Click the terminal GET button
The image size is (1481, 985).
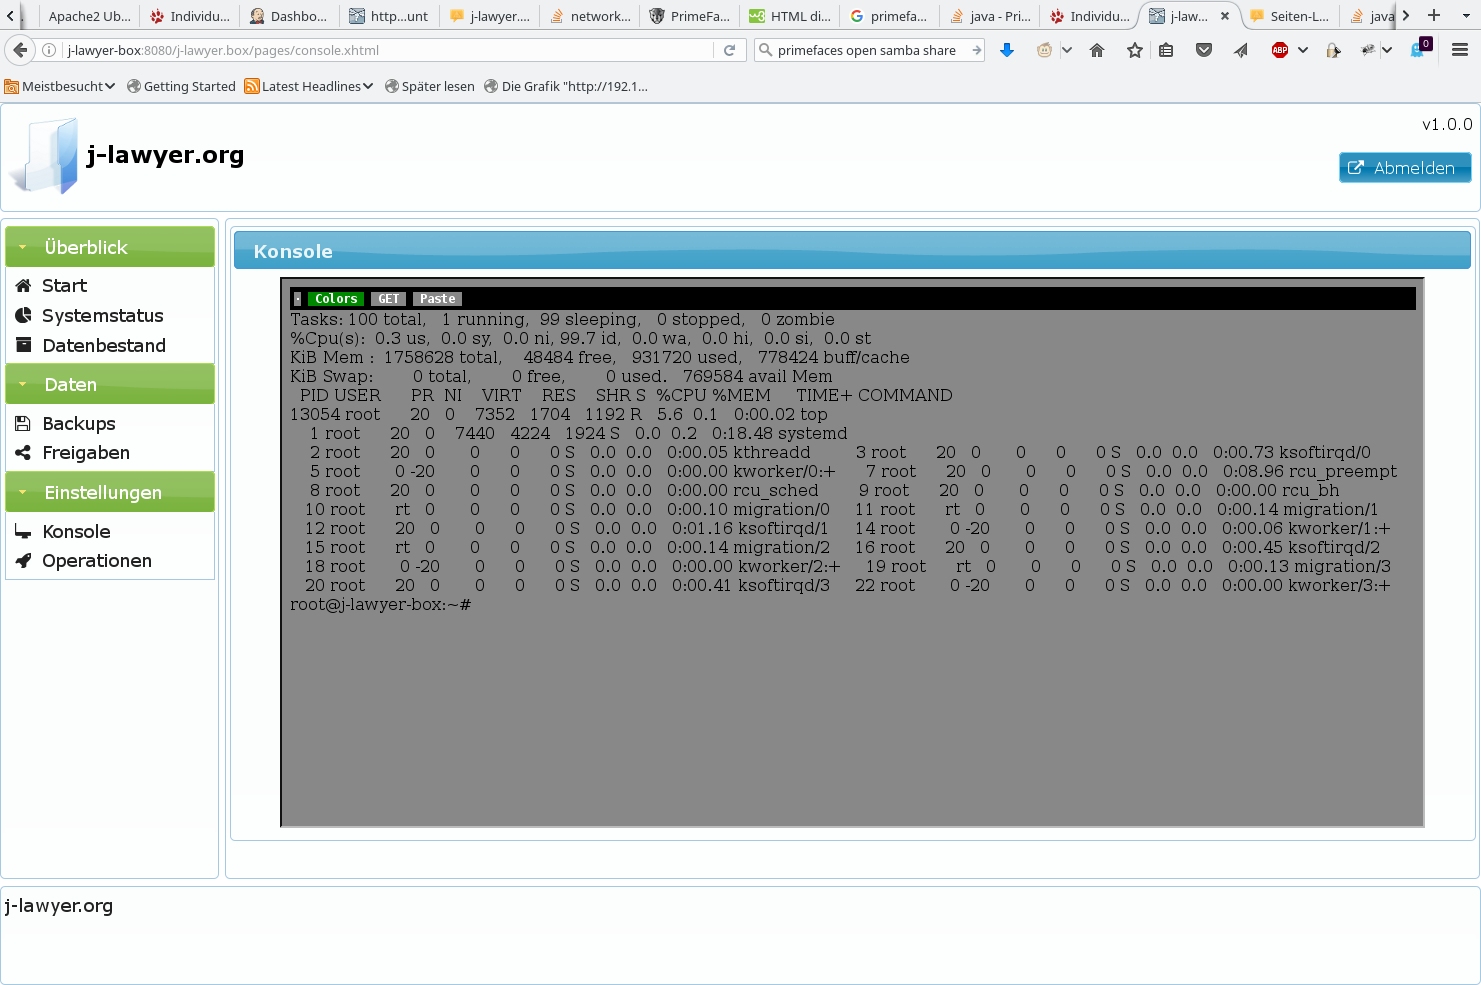388,299
